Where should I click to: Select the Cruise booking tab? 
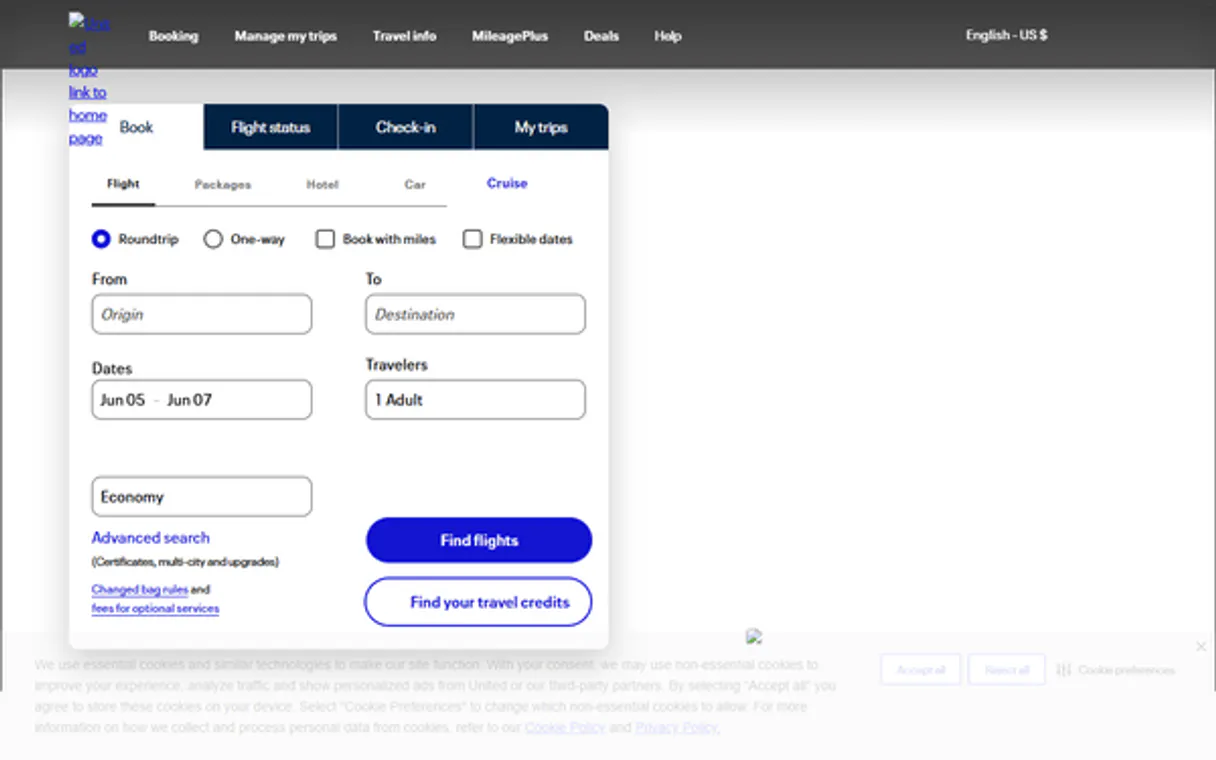click(x=507, y=184)
